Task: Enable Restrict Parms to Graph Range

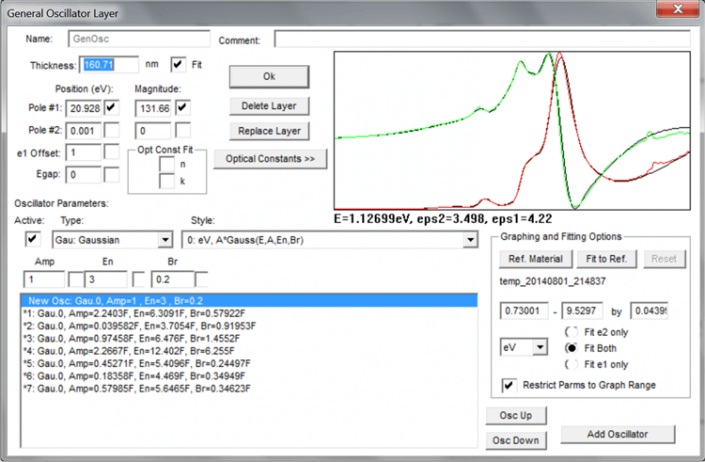Action: 509,385
